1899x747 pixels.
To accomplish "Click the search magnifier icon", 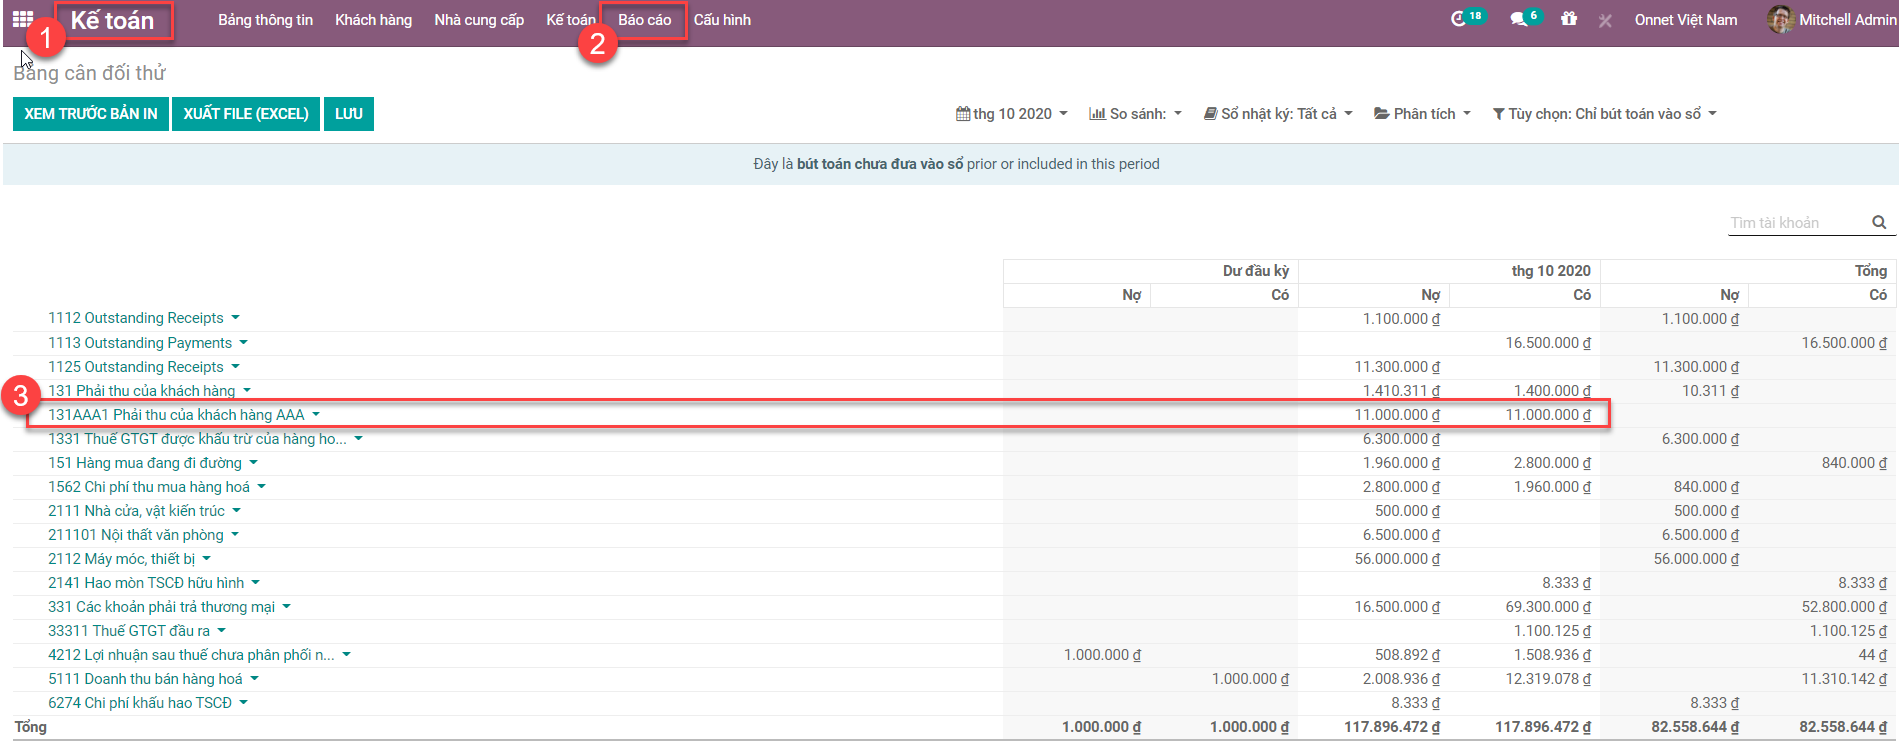I will [1879, 222].
